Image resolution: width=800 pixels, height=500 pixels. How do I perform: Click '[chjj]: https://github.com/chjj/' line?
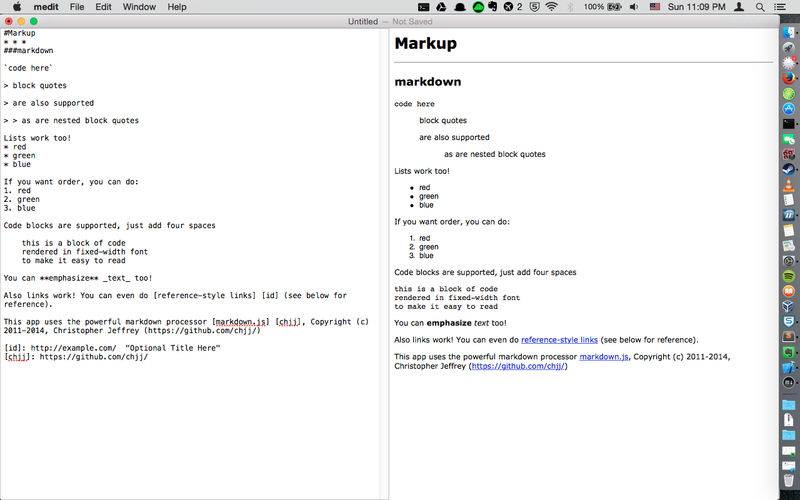pos(76,357)
